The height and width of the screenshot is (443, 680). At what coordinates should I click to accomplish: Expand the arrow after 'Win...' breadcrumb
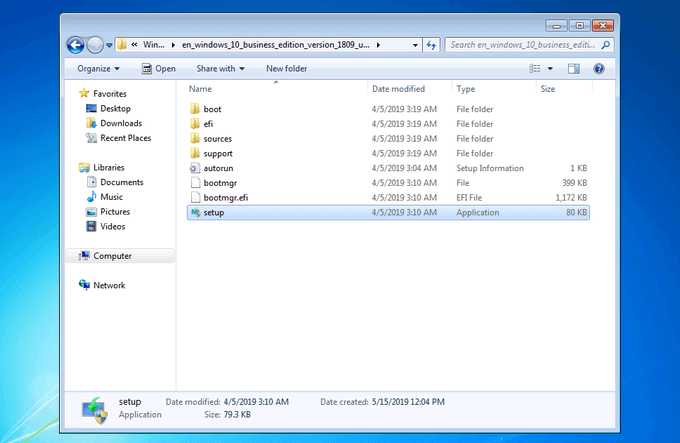pos(173,45)
